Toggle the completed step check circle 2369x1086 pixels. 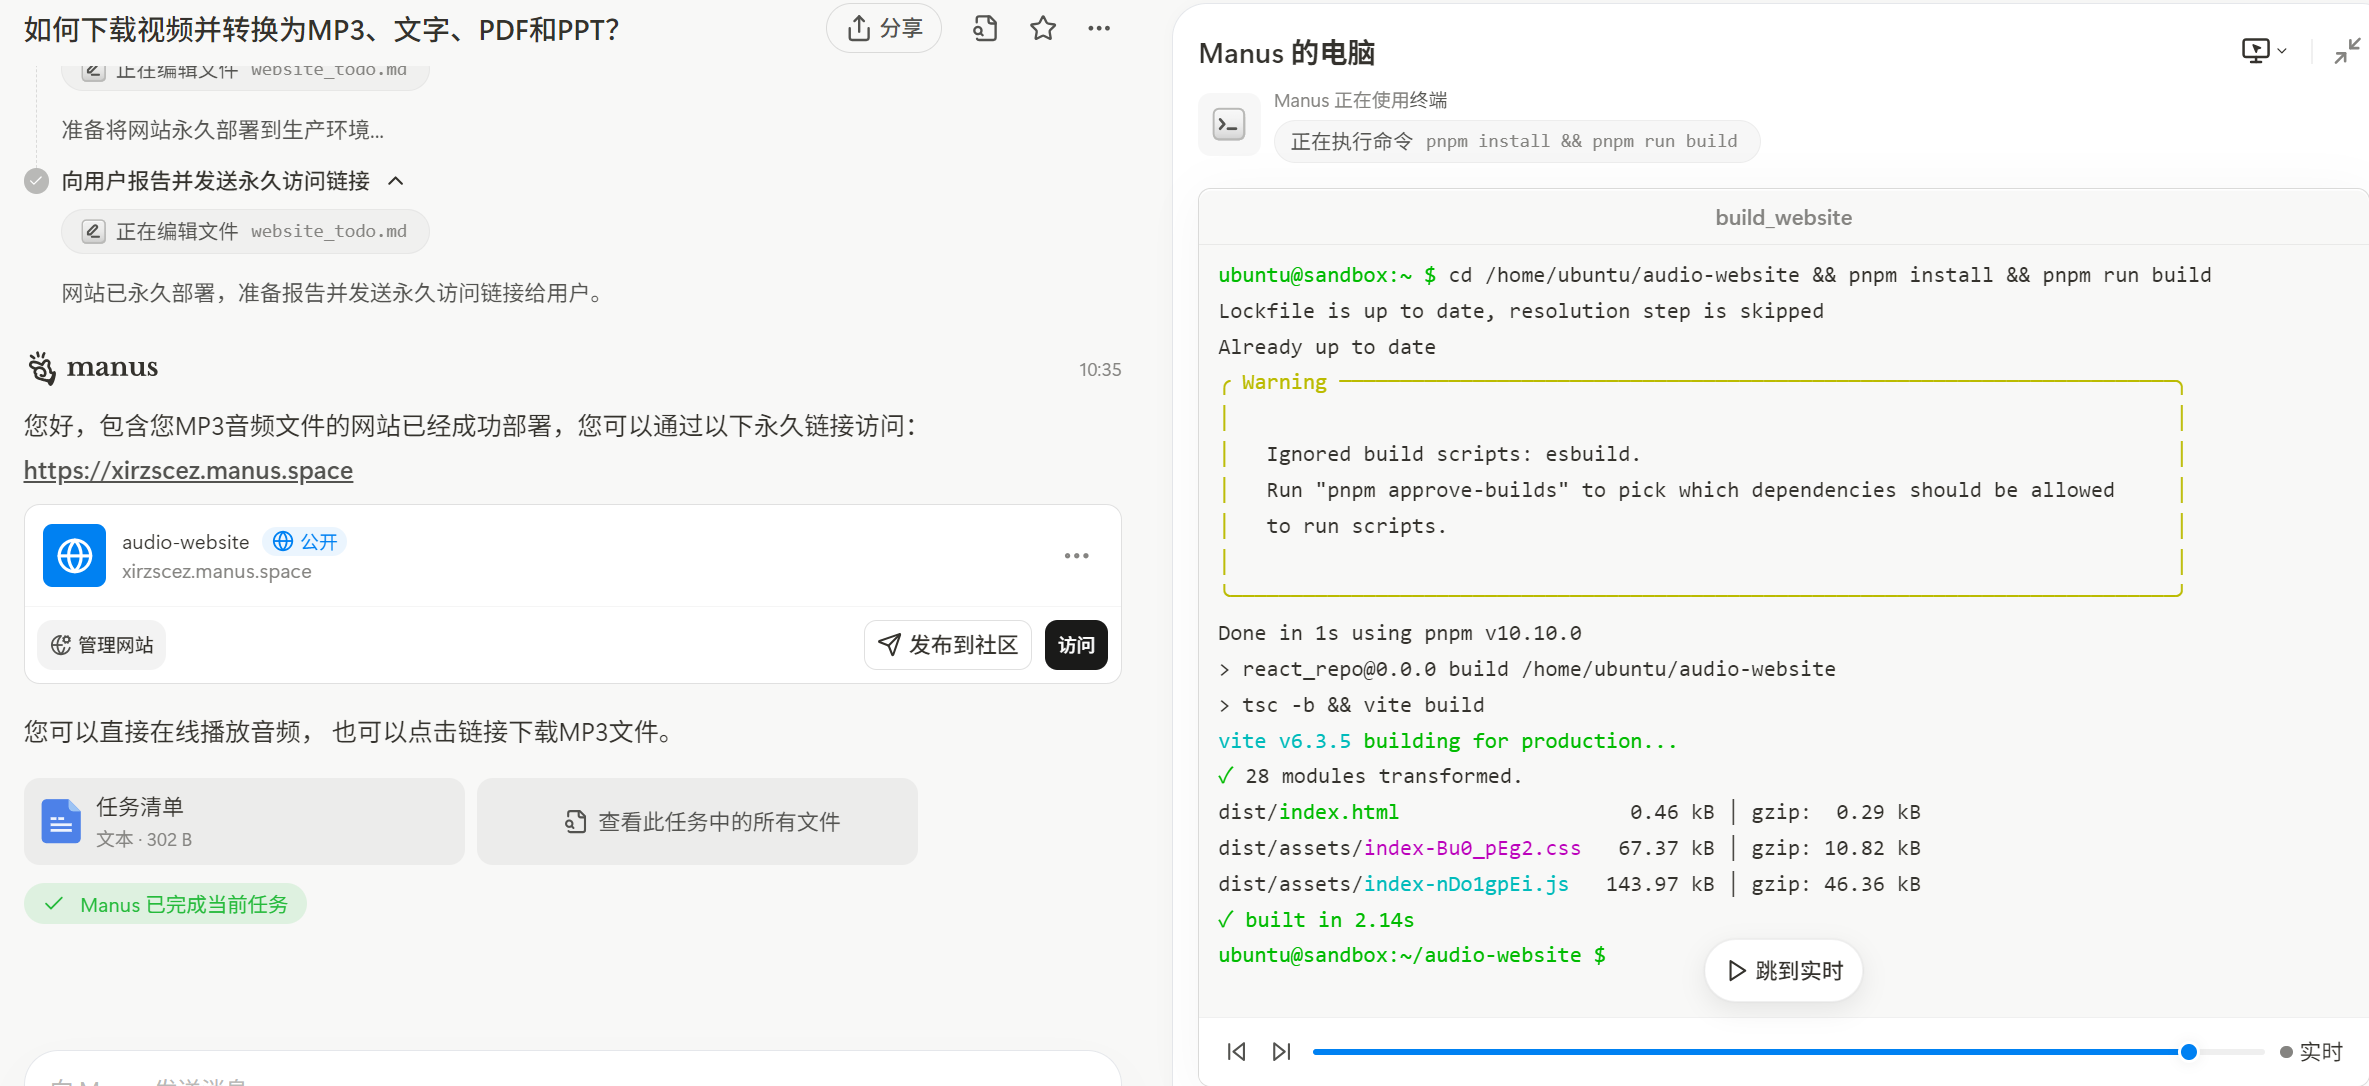pyautogui.click(x=37, y=181)
